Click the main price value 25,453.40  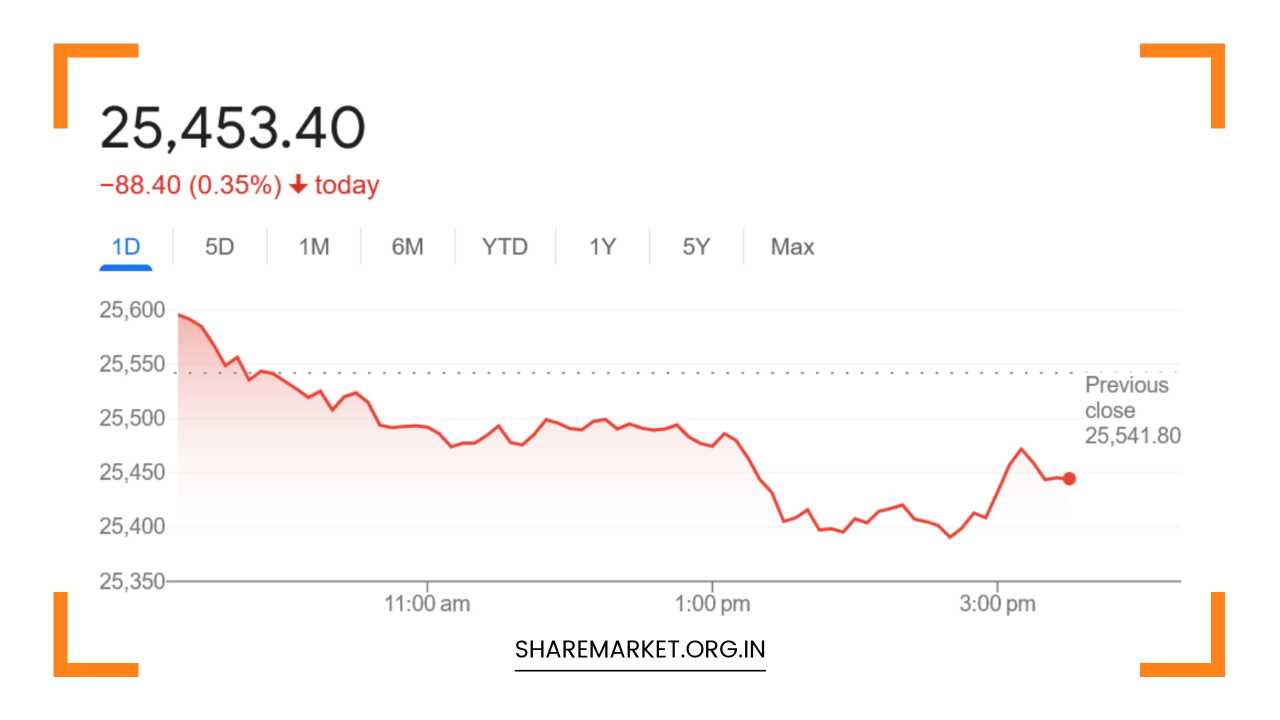tap(235, 124)
